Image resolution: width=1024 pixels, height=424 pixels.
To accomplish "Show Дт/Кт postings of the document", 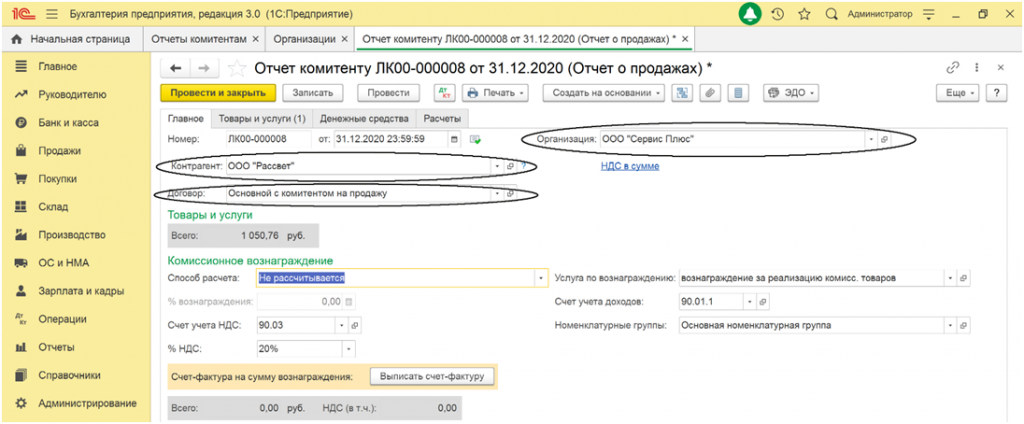I will (x=443, y=93).
